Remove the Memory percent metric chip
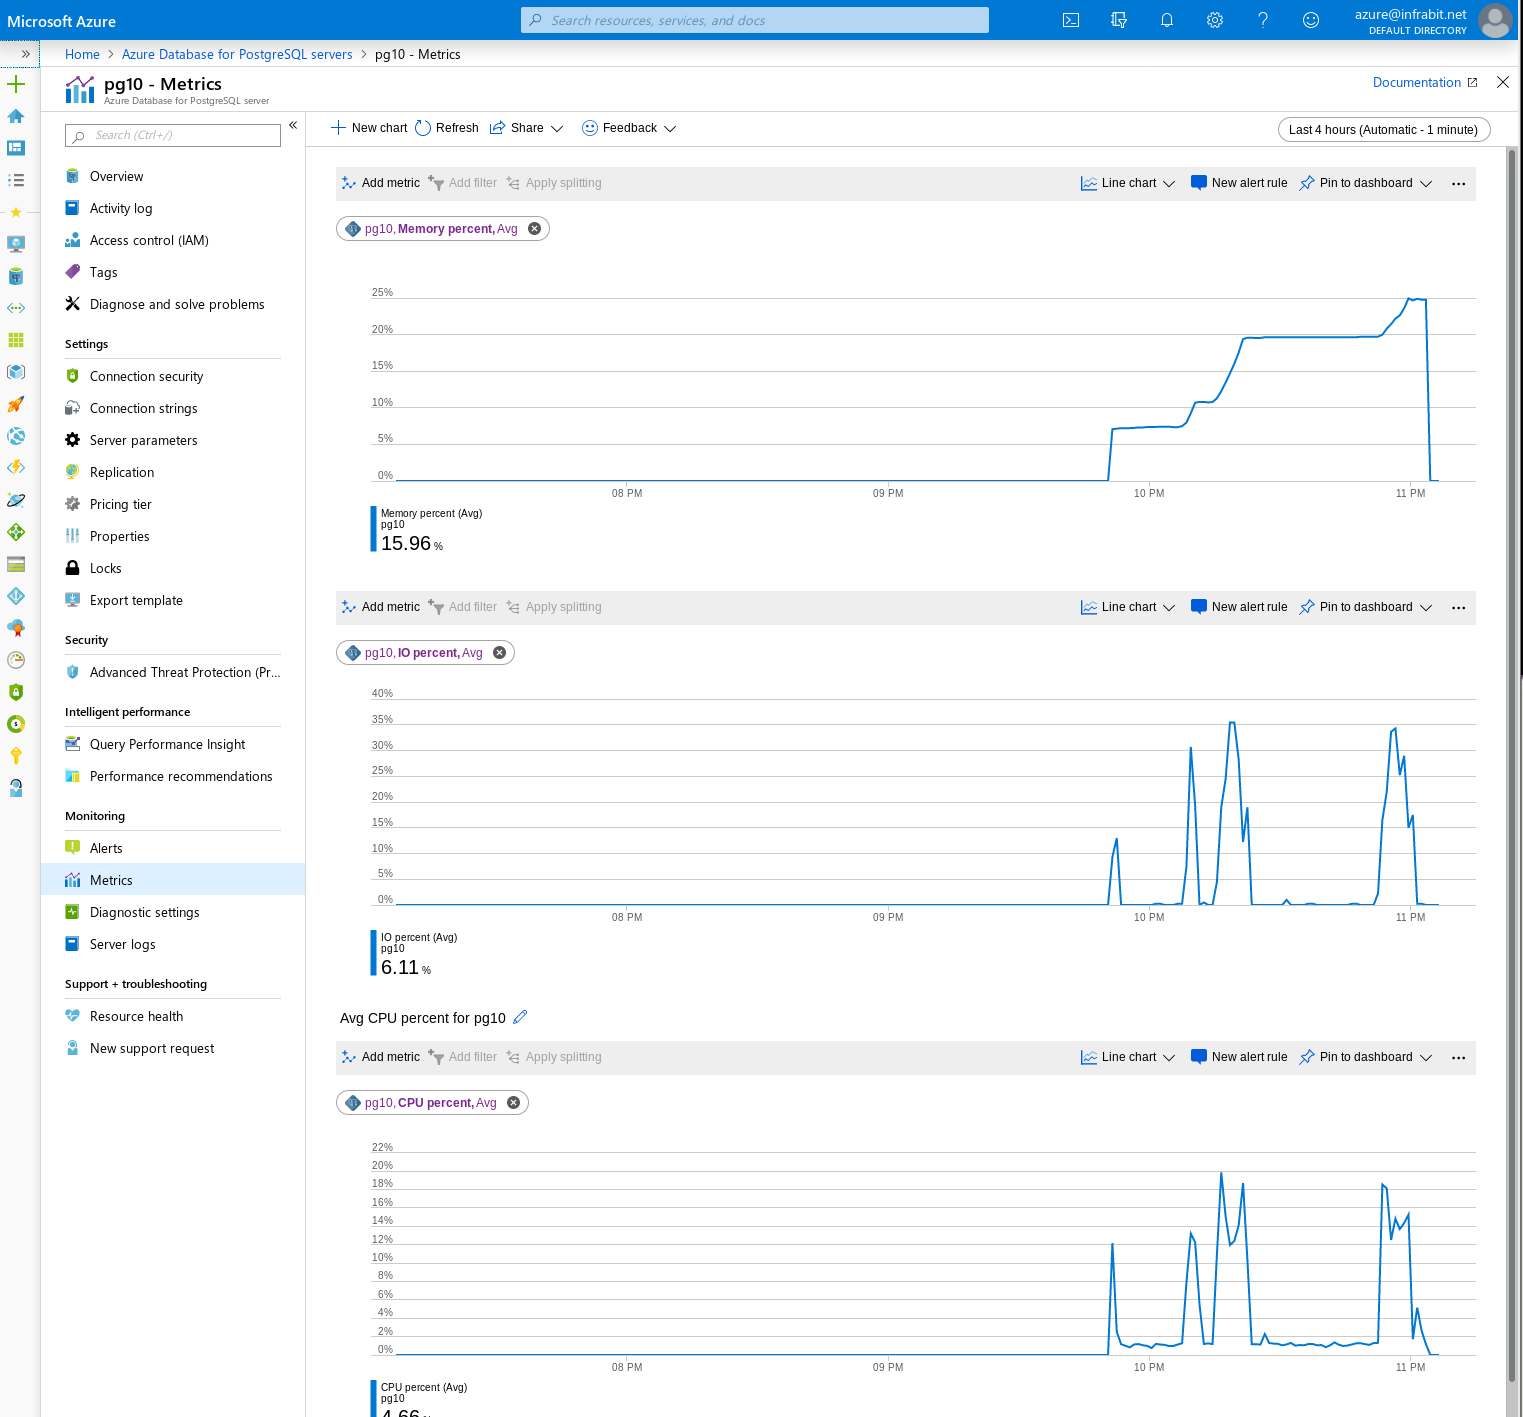Viewport: 1523px width, 1417px height. (x=534, y=229)
